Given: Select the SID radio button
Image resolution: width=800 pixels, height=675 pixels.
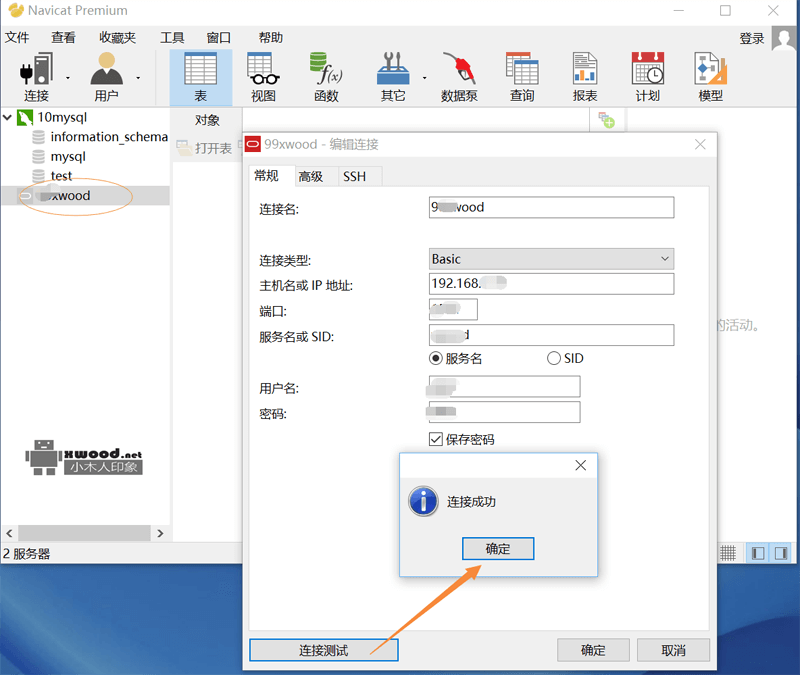Looking at the screenshot, I should (x=554, y=358).
